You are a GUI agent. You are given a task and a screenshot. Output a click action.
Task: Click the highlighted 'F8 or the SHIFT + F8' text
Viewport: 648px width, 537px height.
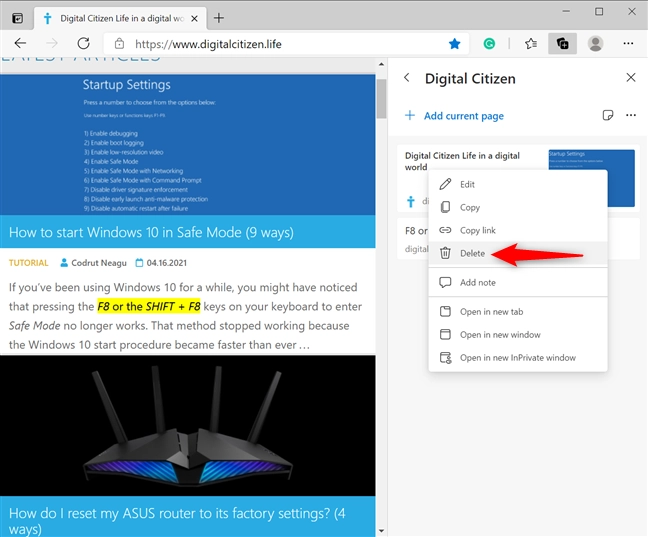[149, 306]
